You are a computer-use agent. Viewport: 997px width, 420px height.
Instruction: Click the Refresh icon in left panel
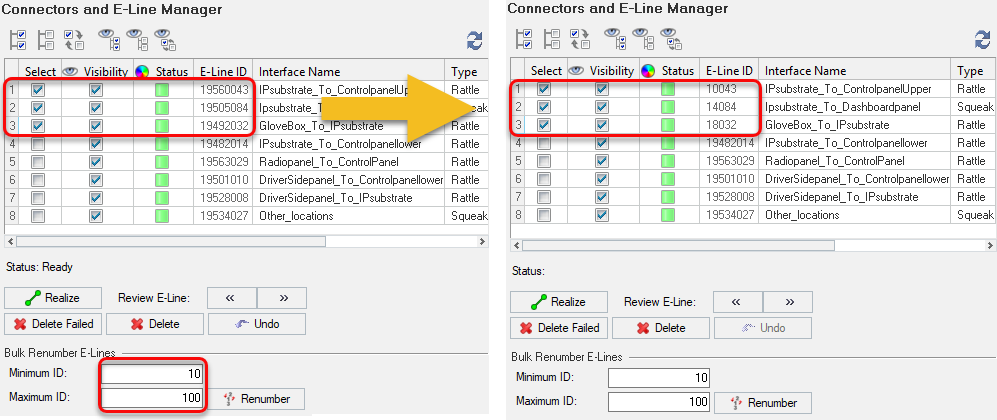(474, 41)
